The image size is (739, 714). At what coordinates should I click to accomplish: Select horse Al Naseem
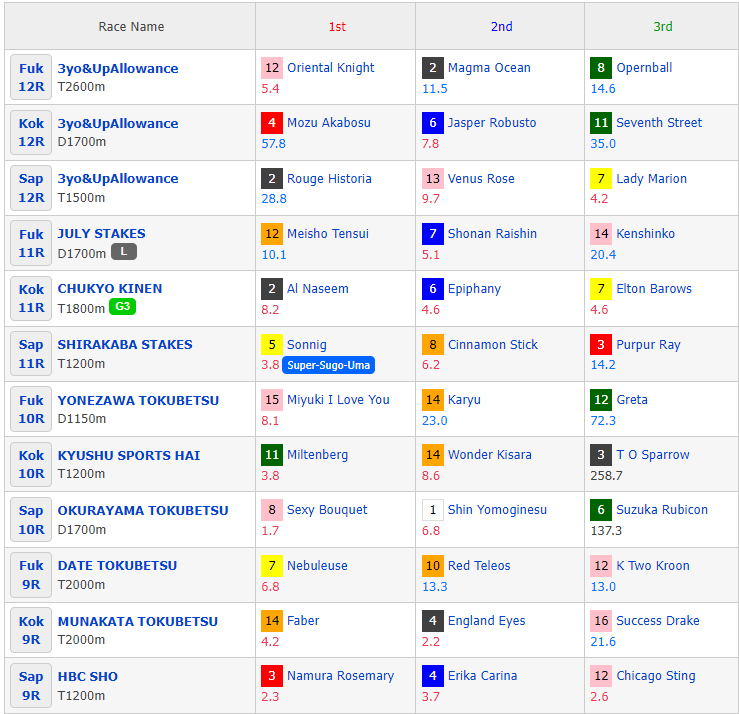[317, 289]
